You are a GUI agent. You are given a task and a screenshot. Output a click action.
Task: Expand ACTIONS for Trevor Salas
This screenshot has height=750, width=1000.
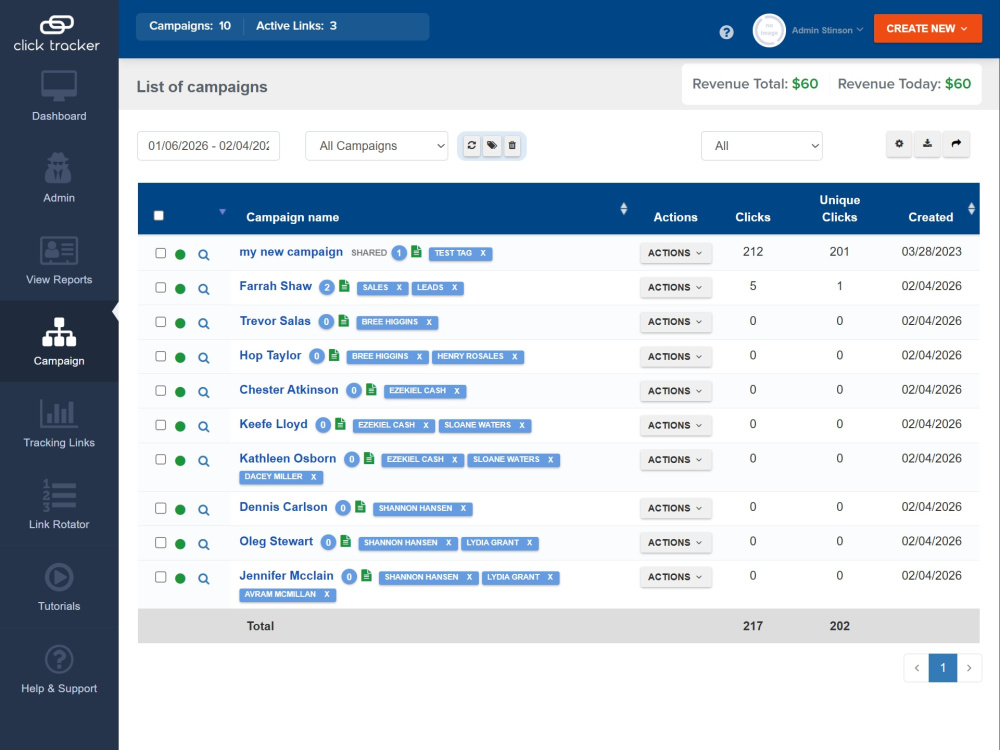(x=675, y=322)
